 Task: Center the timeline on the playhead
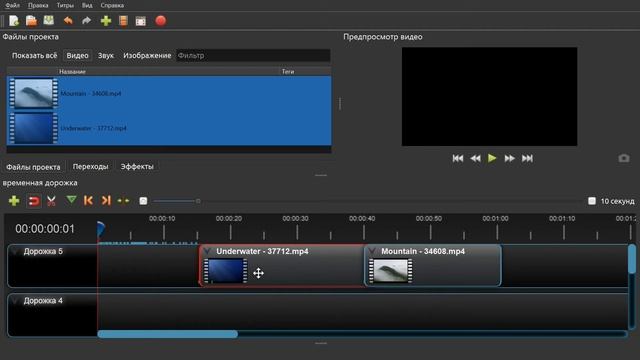tap(123, 201)
